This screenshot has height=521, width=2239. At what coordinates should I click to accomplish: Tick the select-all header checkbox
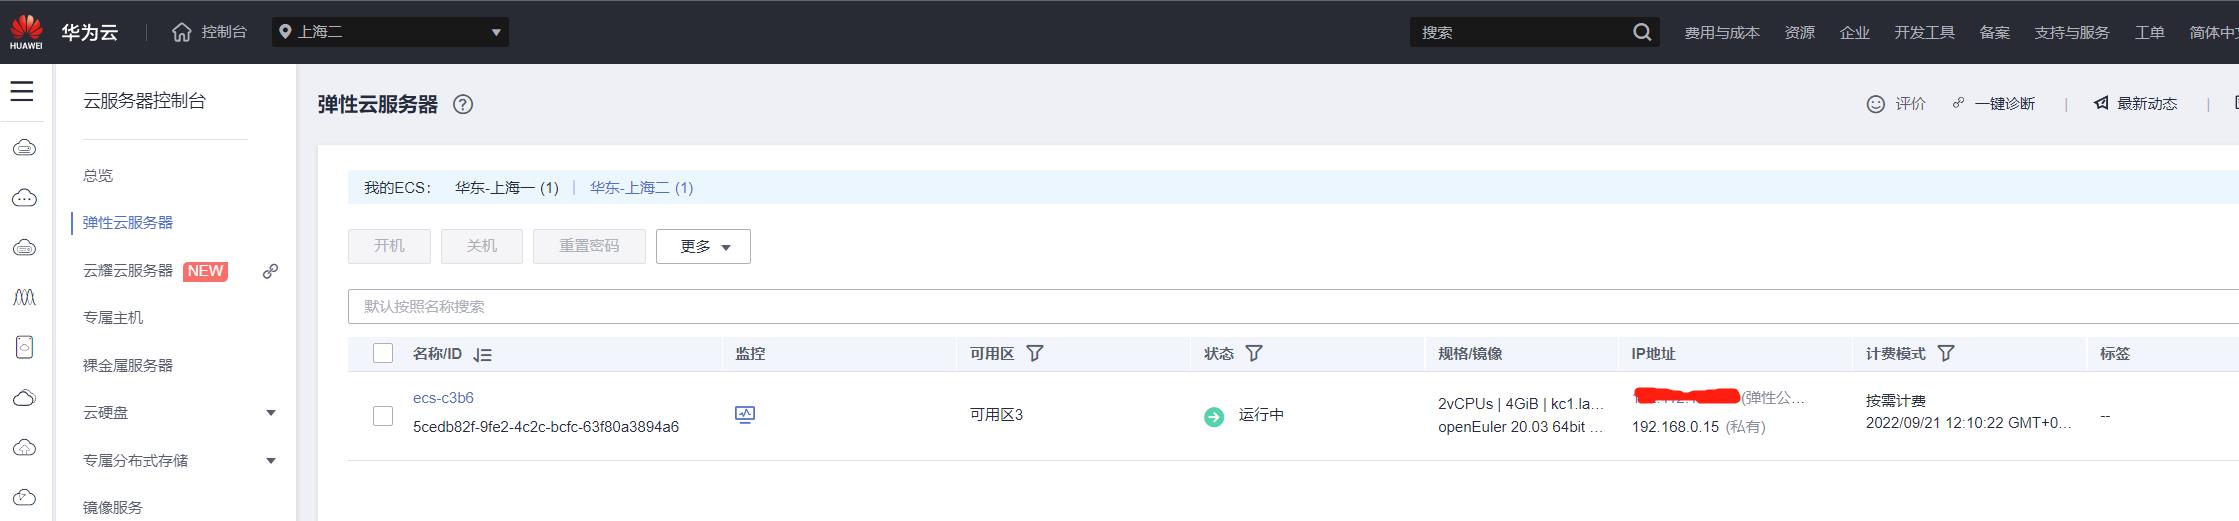pyautogui.click(x=383, y=353)
